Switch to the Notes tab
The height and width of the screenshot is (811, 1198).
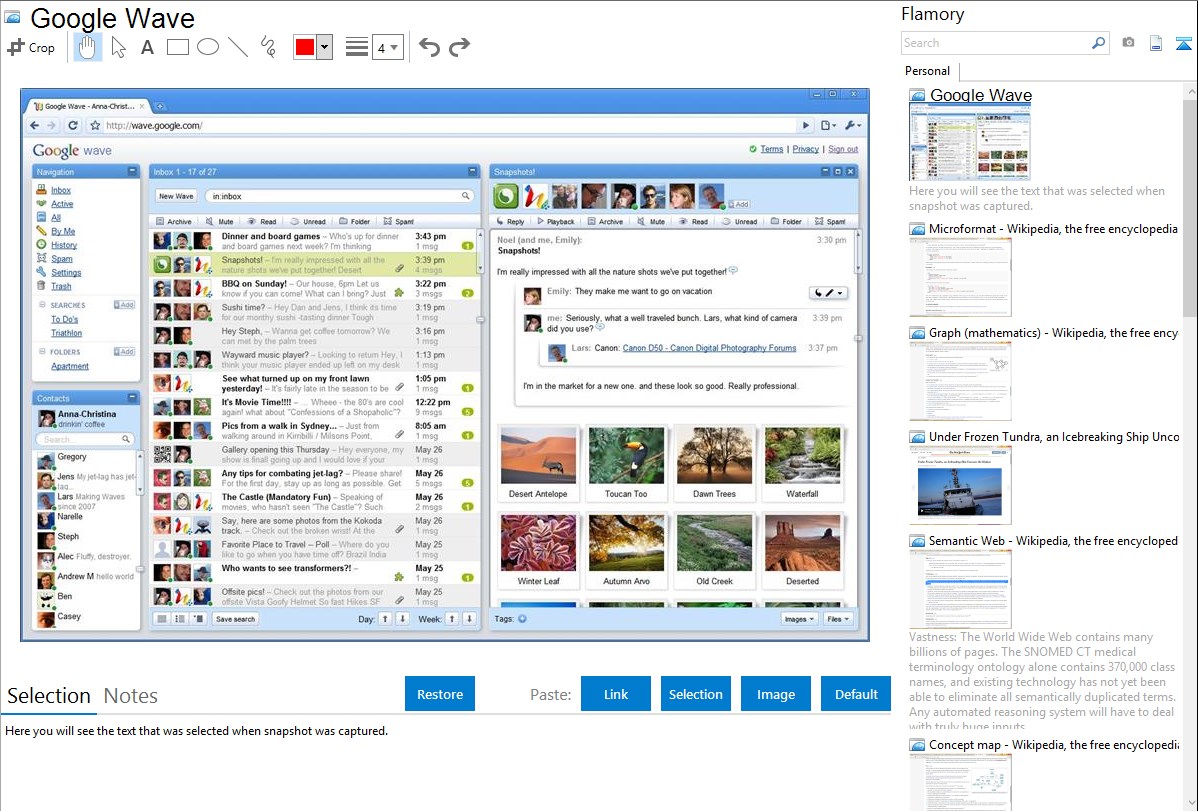[x=131, y=696]
